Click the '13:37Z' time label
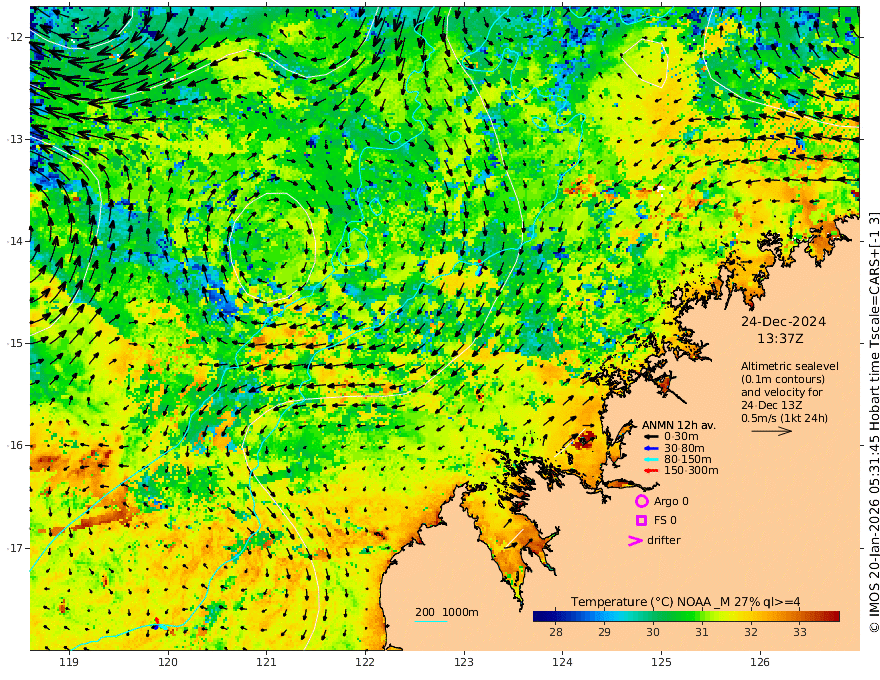 pos(780,339)
